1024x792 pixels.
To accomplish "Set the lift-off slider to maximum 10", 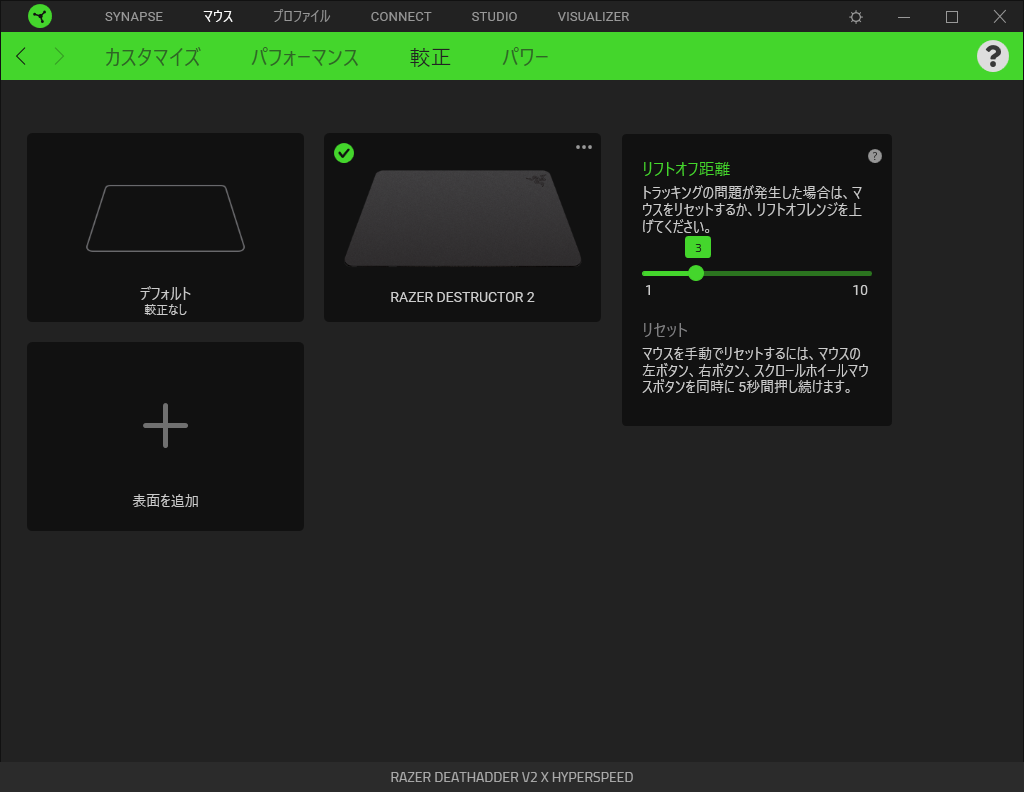I will click(871, 273).
